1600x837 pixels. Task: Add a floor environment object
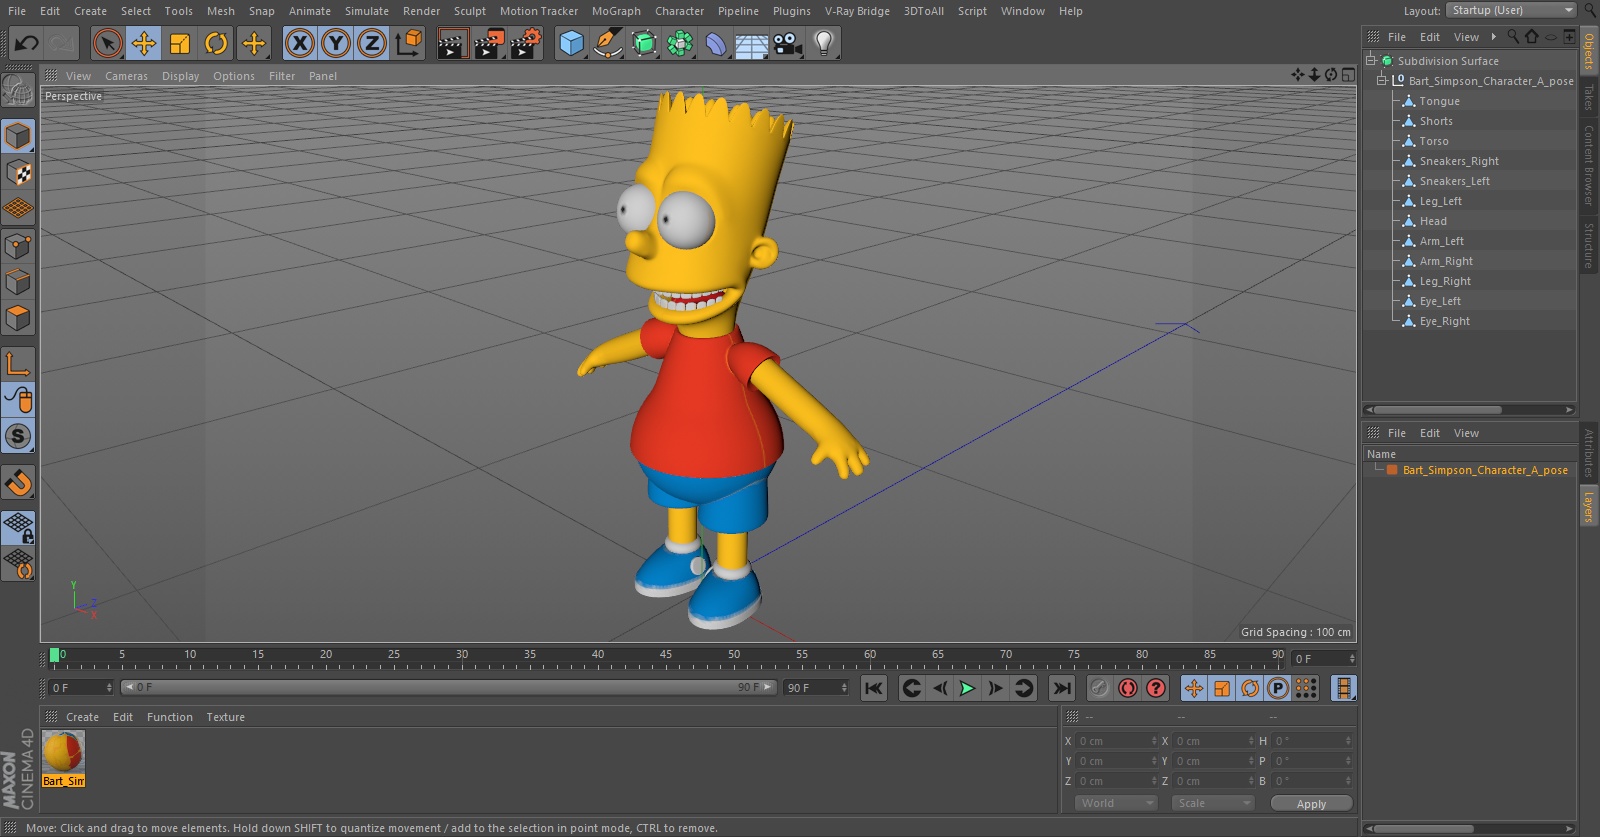(752, 43)
